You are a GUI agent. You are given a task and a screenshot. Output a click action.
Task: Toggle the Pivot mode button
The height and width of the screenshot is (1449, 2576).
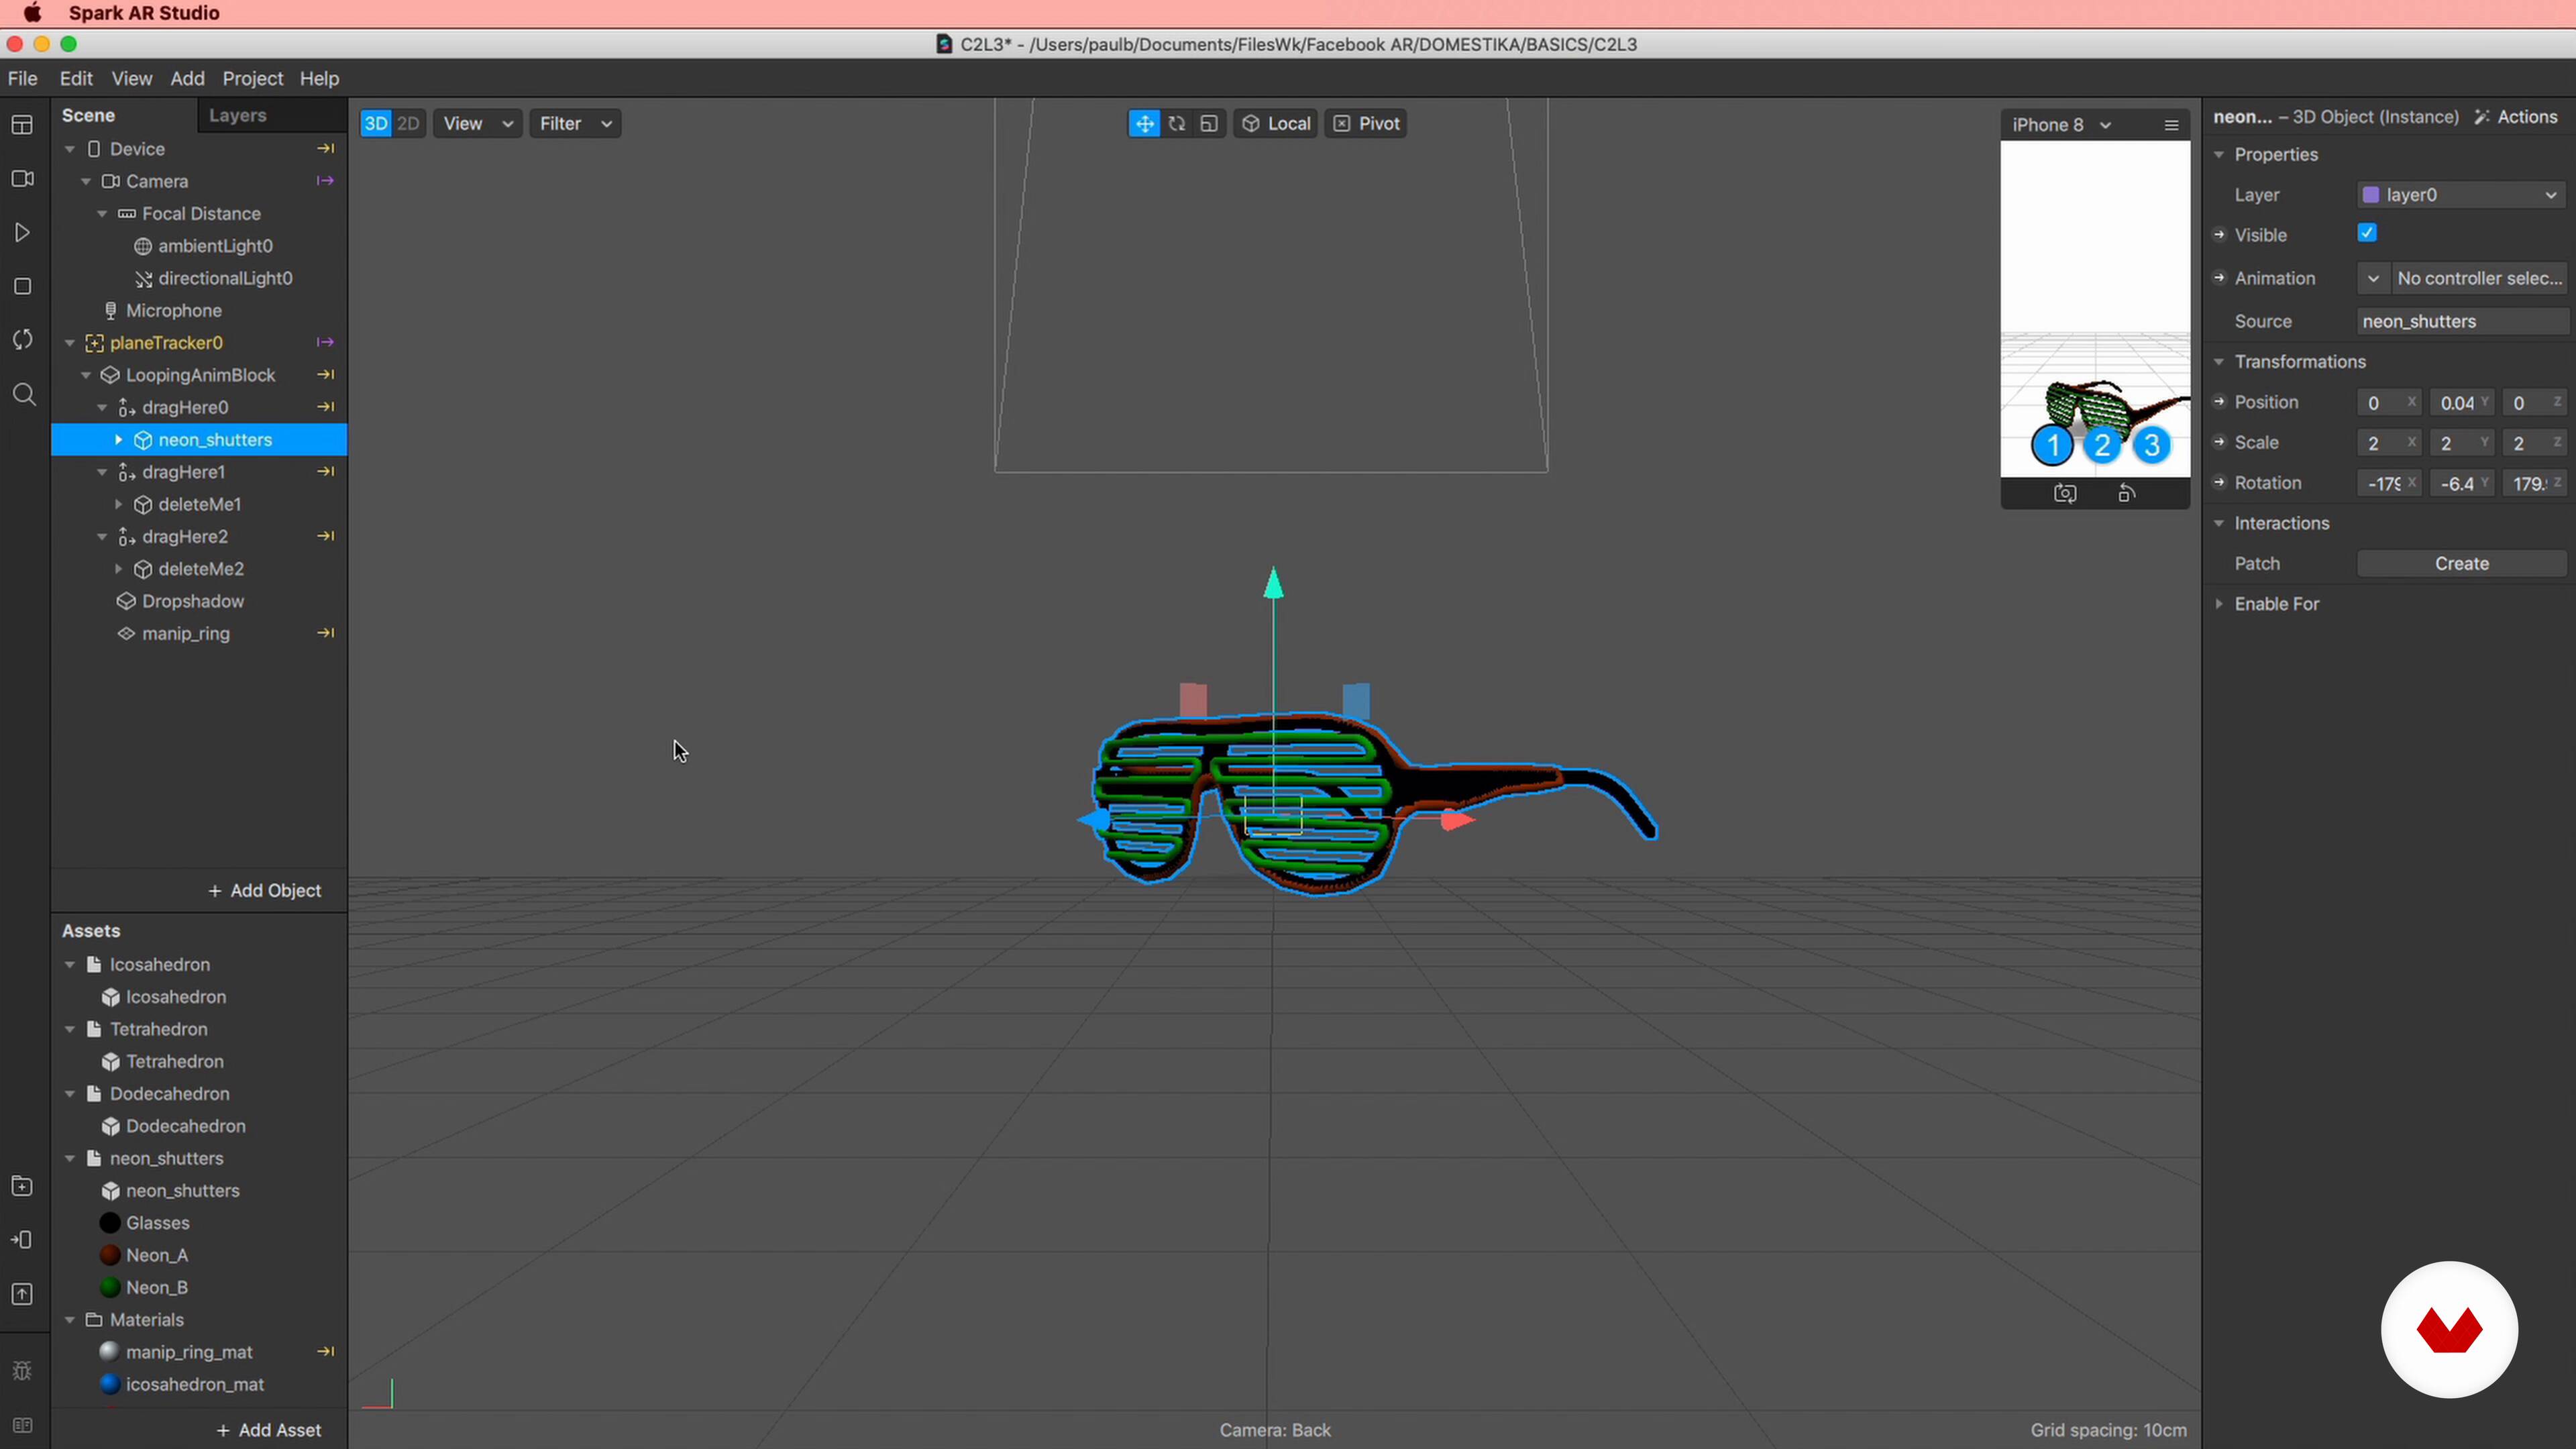[x=1366, y=123]
